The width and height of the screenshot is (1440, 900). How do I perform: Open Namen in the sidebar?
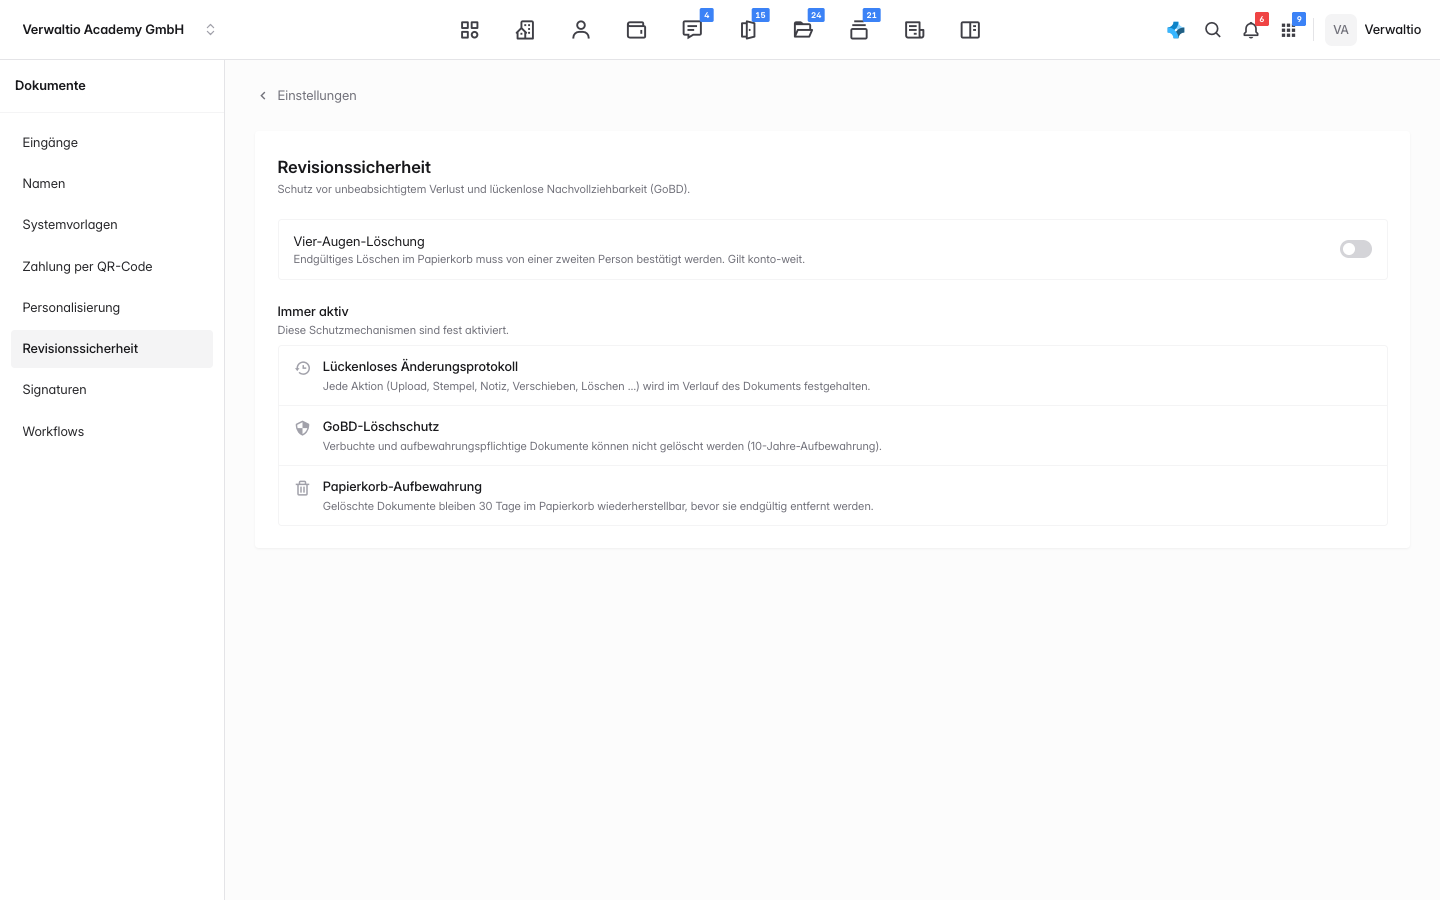click(x=112, y=184)
